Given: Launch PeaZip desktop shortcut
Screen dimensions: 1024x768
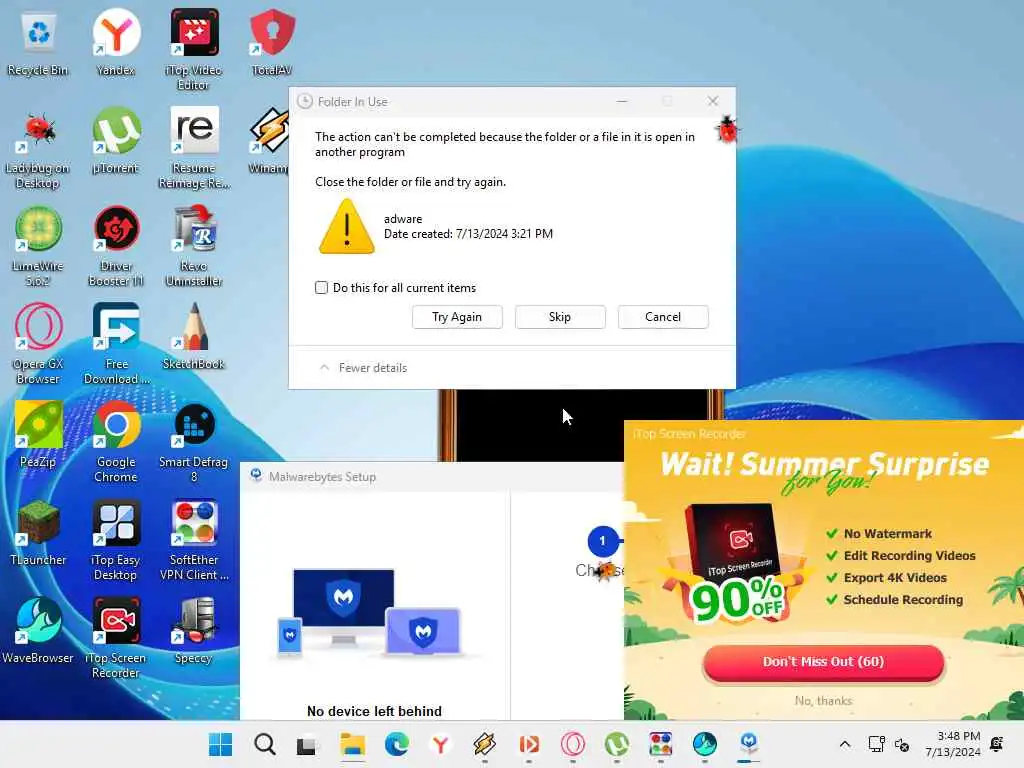Looking at the screenshot, I should tap(38, 435).
